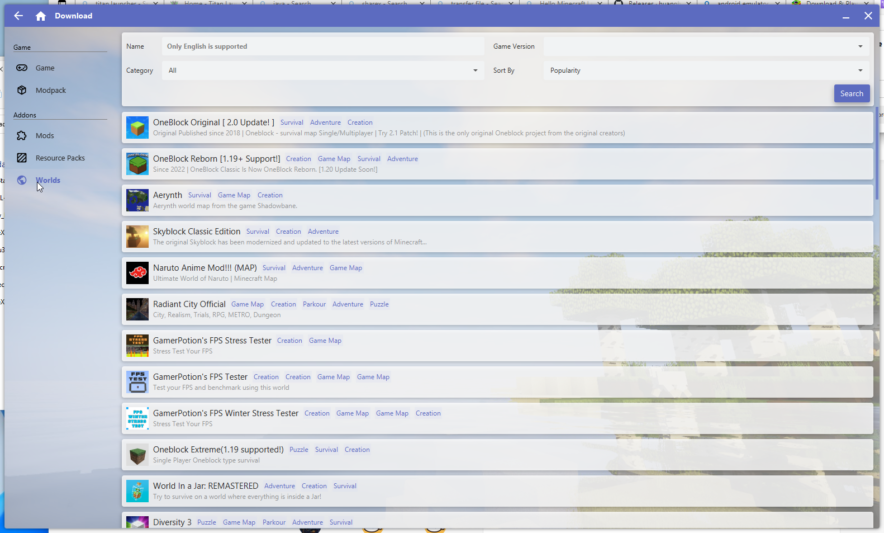Select World In a Jar: REMASTERED
Viewport: 884px width, 533px height.
pyautogui.click(x=205, y=486)
